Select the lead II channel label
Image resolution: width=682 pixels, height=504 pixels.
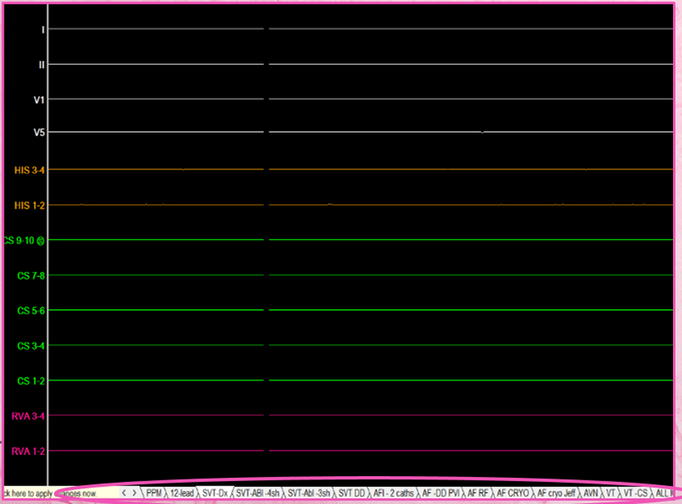tap(41, 65)
